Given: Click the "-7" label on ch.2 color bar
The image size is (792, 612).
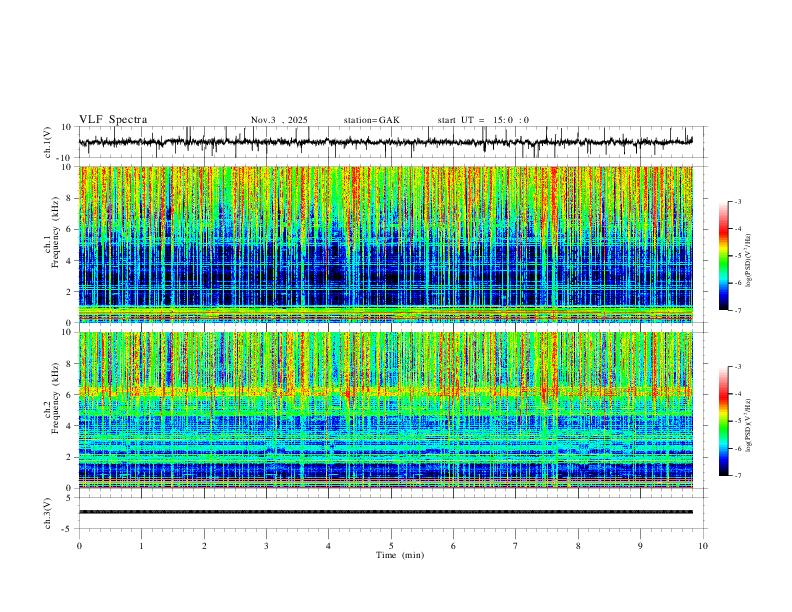Looking at the screenshot, I should (x=737, y=476).
